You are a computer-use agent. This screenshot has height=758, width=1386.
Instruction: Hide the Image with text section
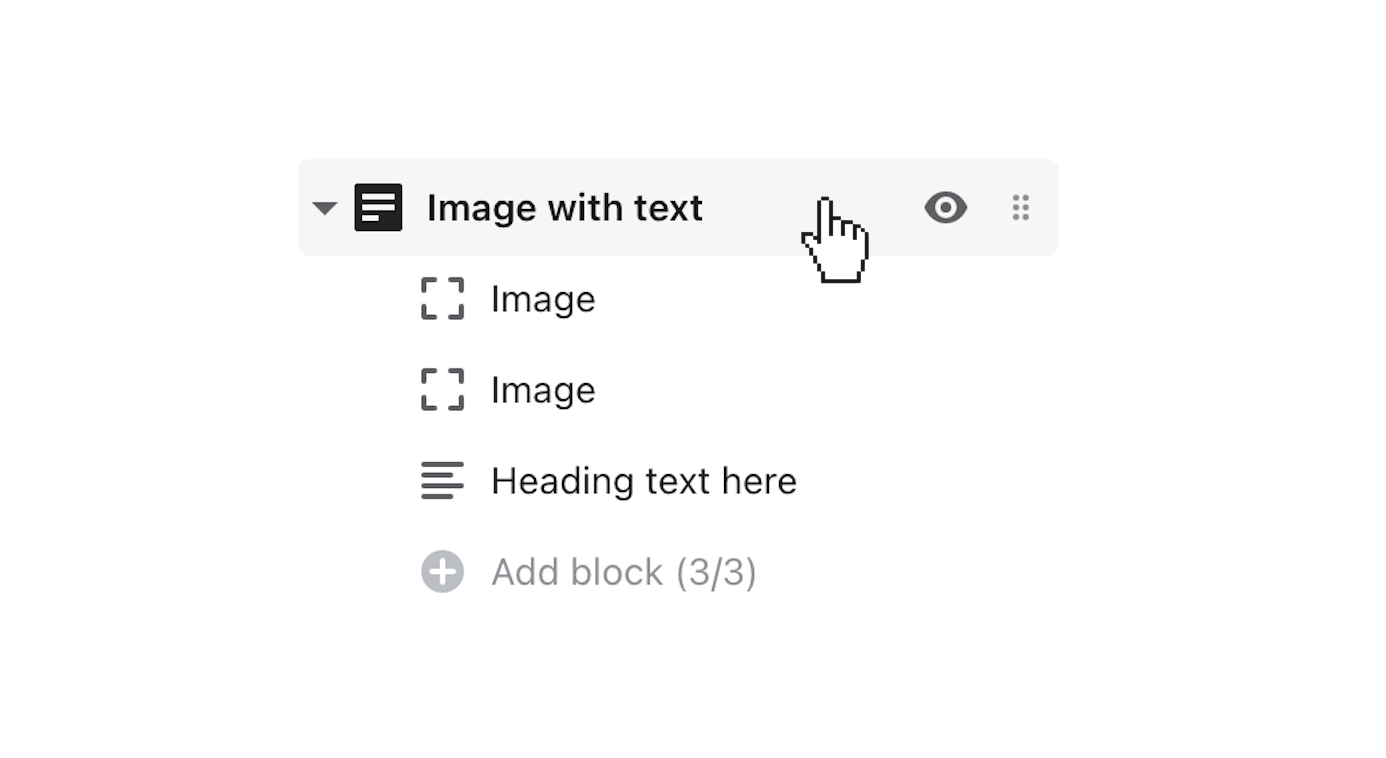click(x=945, y=208)
